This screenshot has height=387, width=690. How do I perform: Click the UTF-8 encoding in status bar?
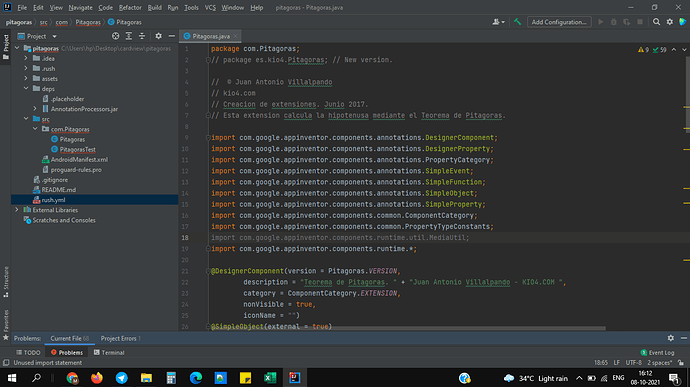(x=633, y=363)
